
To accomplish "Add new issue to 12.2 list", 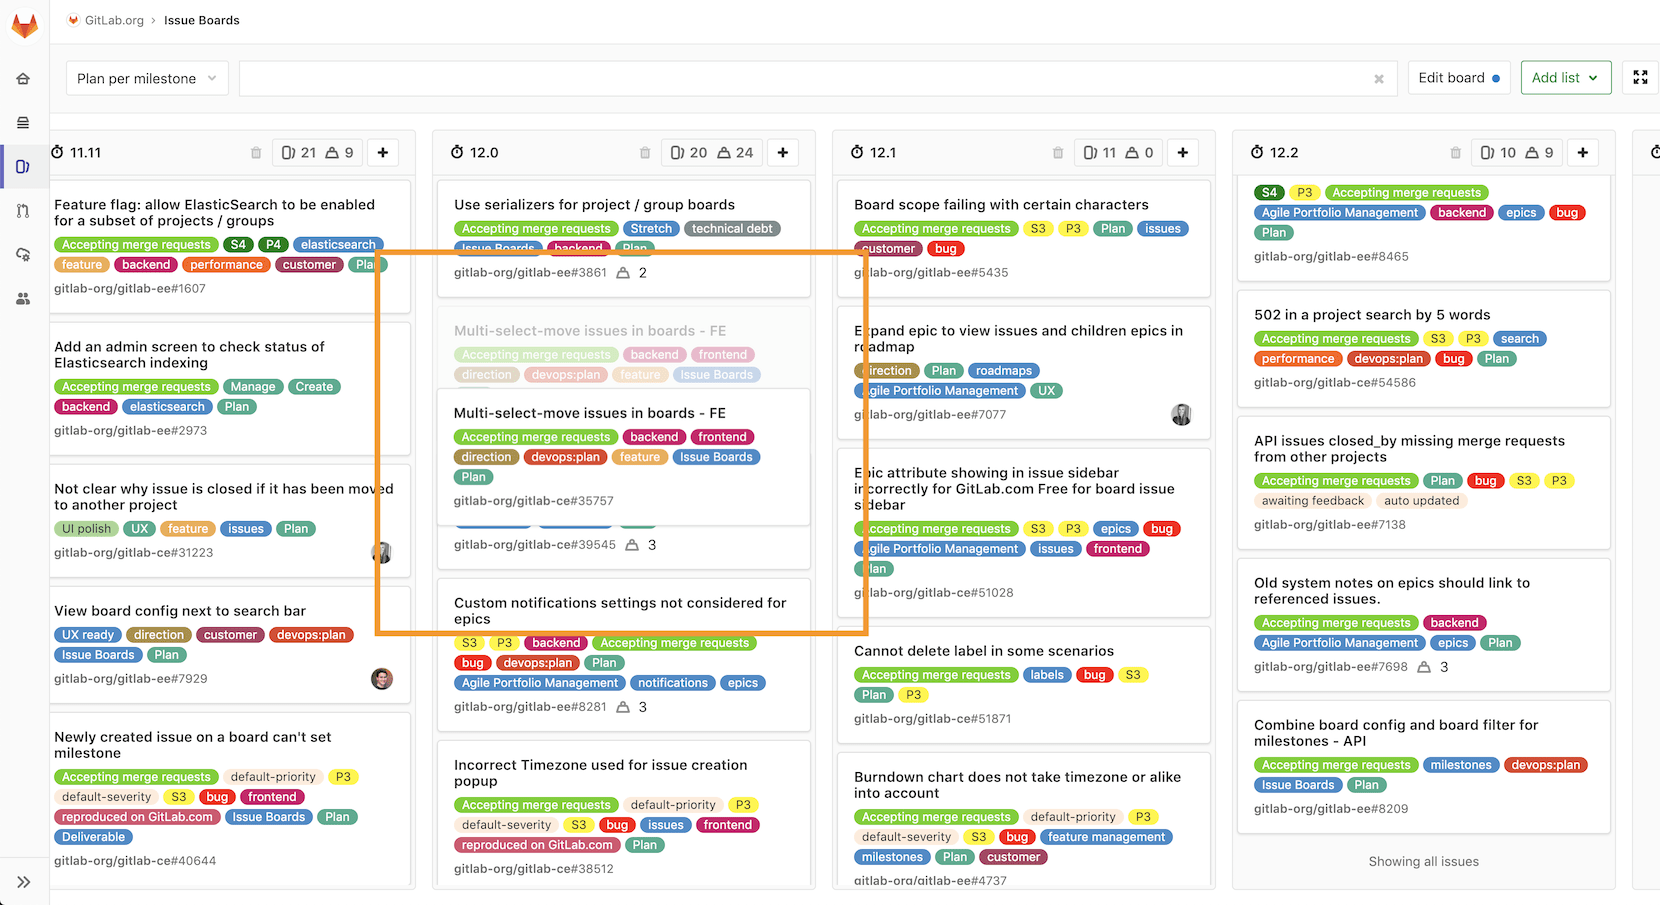I will click(1583, 153).
